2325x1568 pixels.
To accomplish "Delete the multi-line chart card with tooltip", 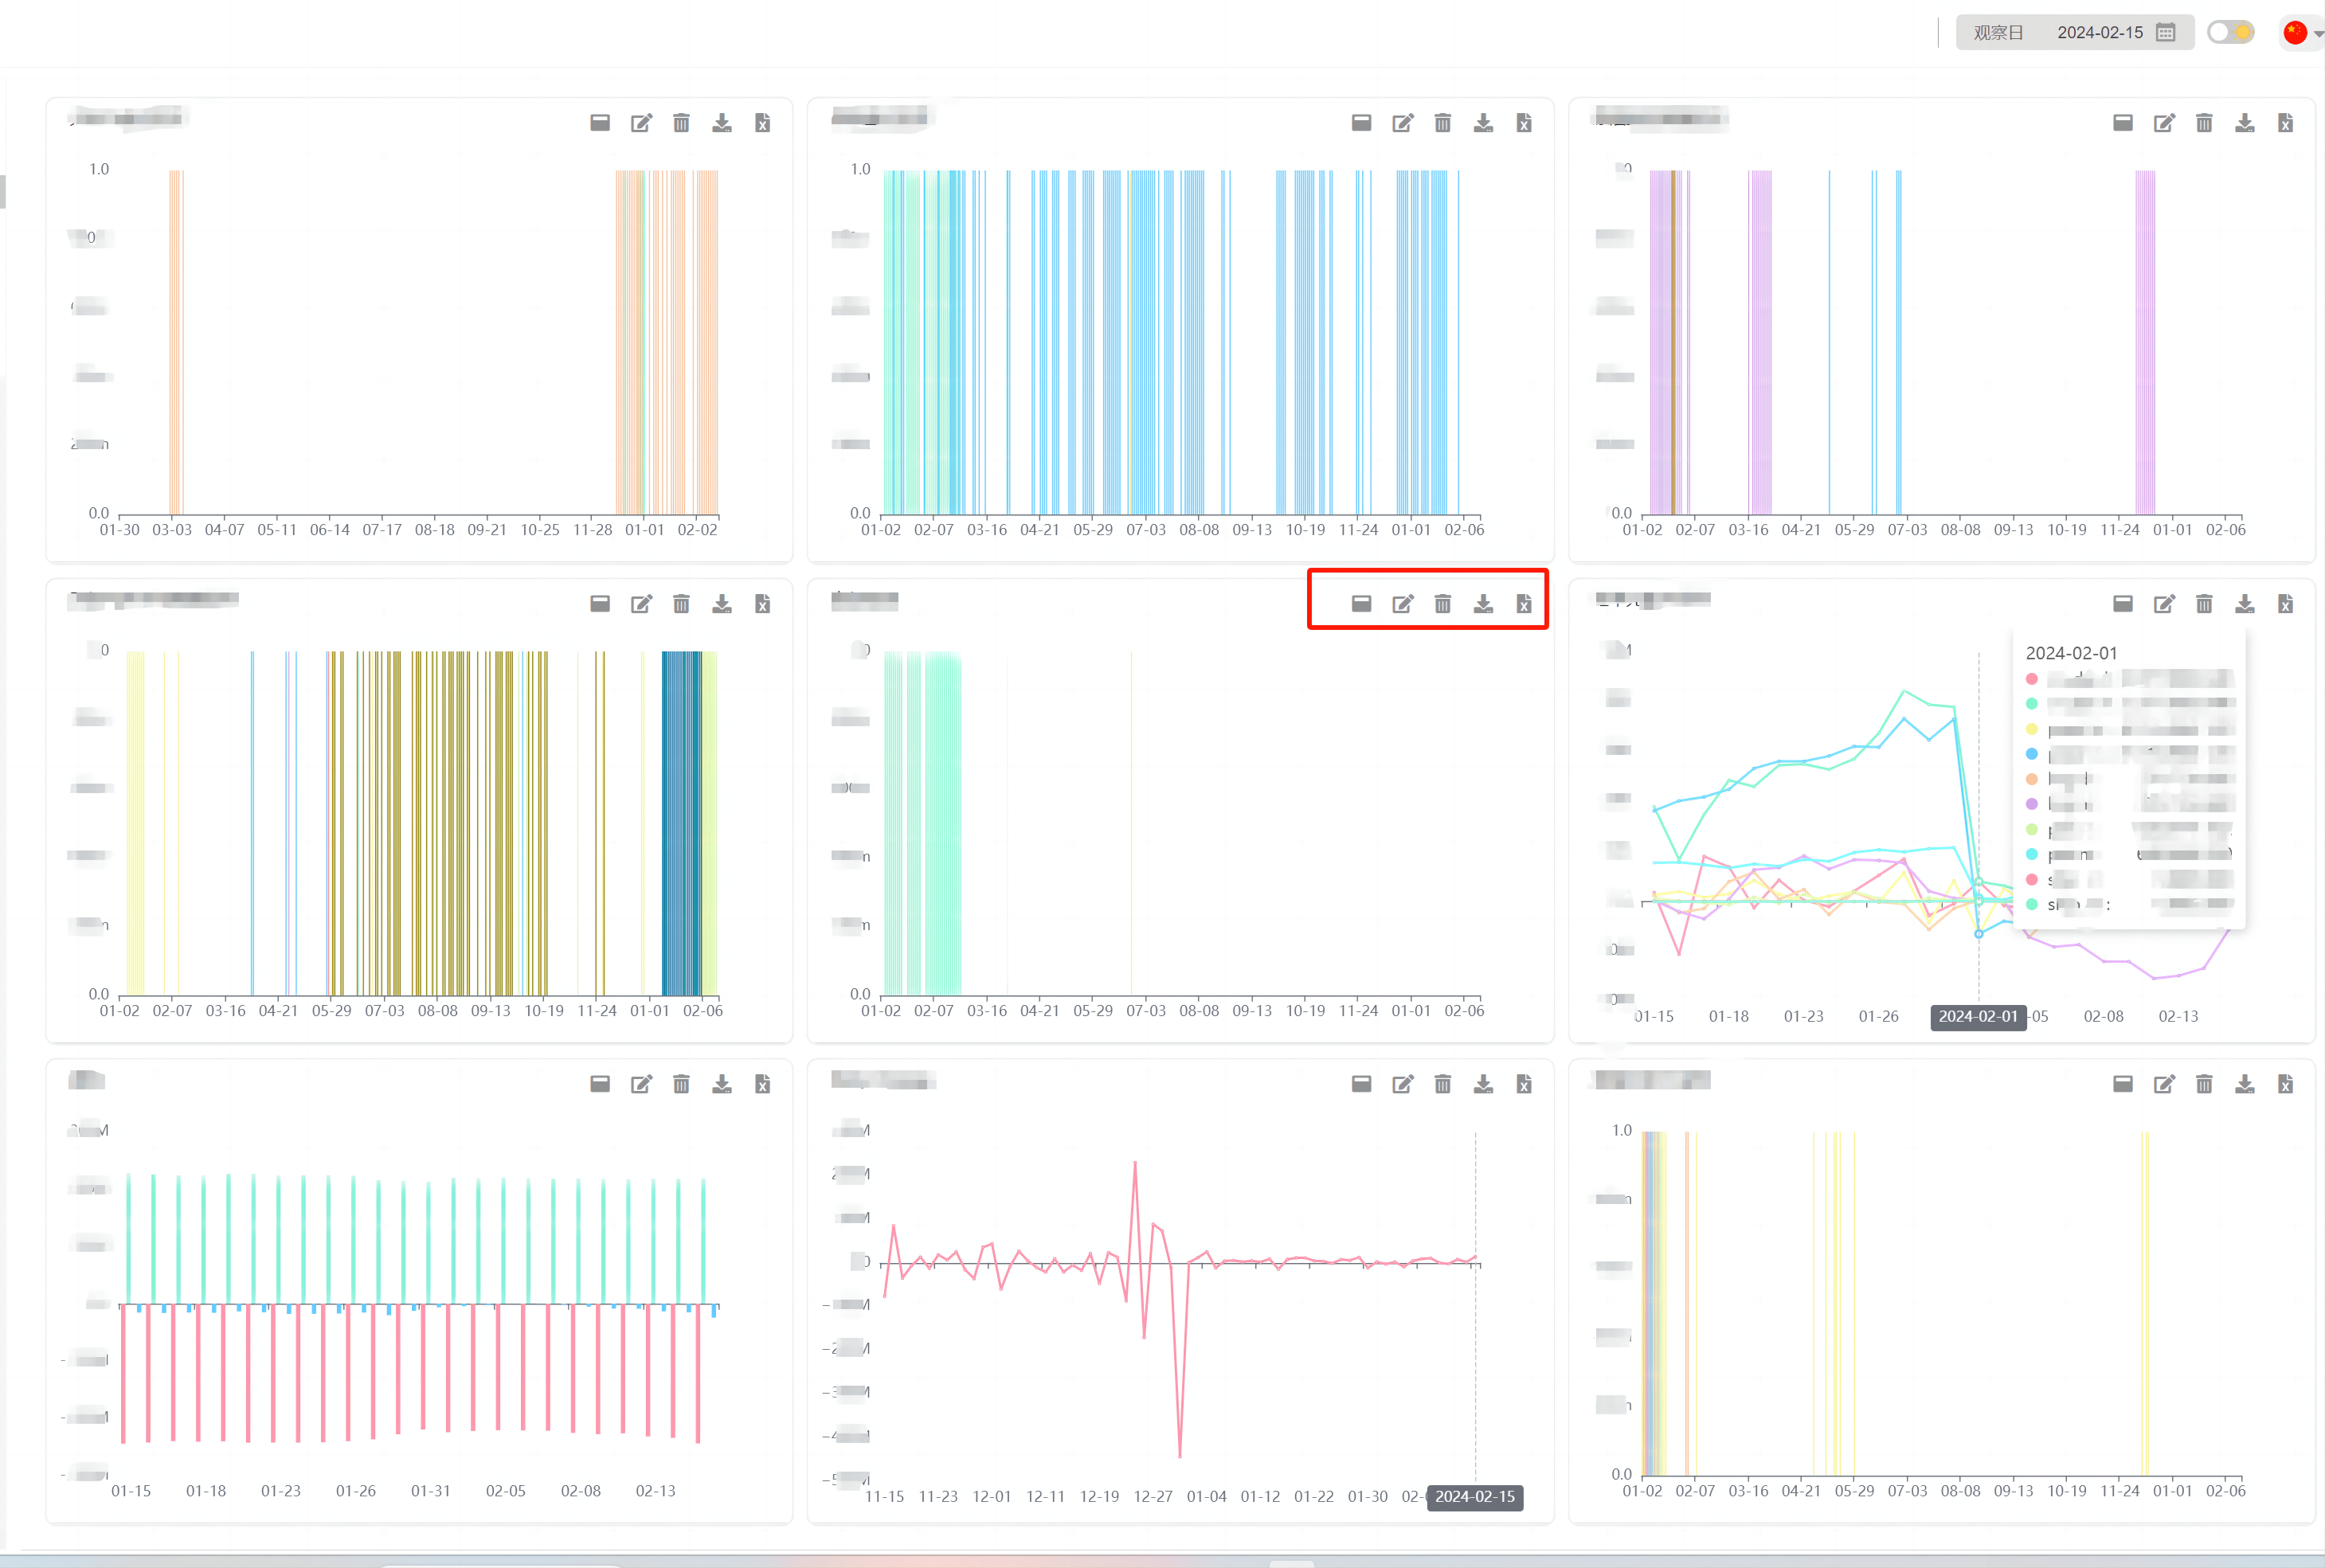I will [2204, 604].
